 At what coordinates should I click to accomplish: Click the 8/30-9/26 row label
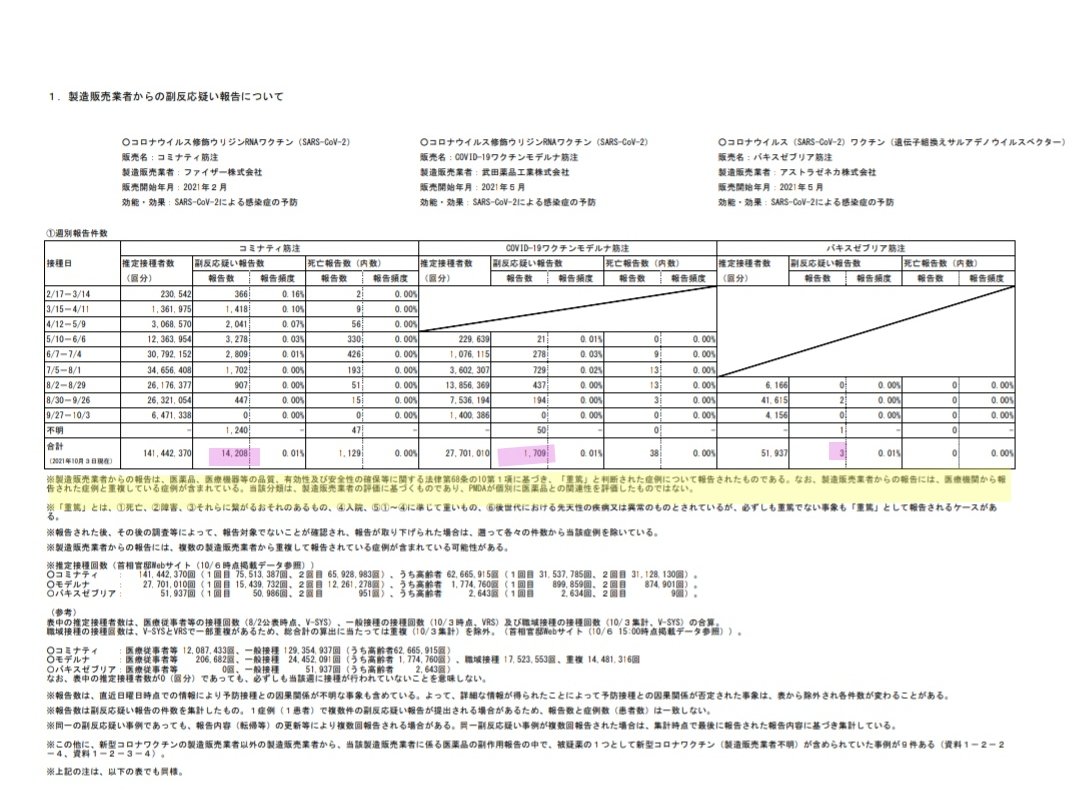(68, 400)
